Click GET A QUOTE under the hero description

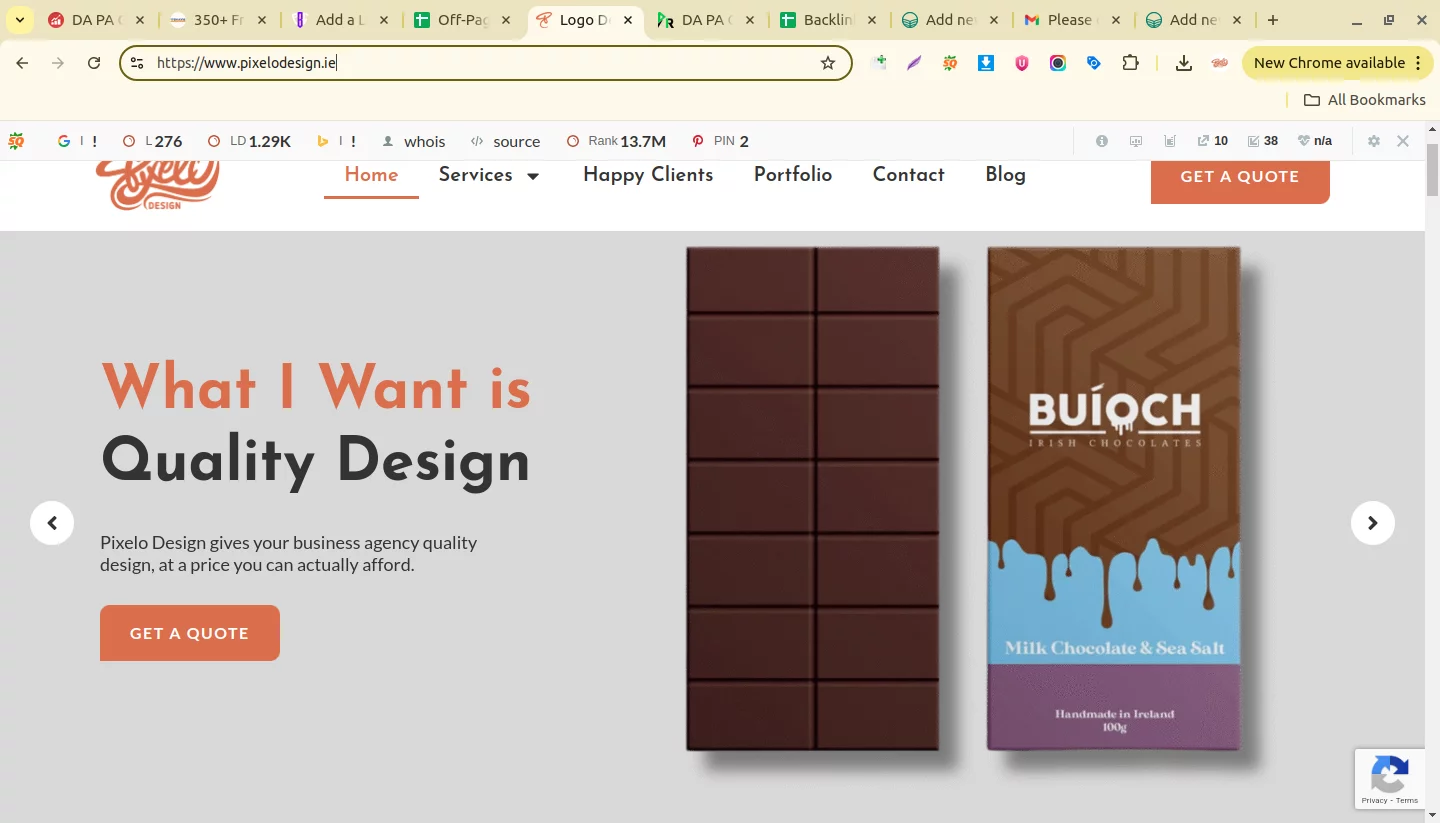(x=190, y=633)
